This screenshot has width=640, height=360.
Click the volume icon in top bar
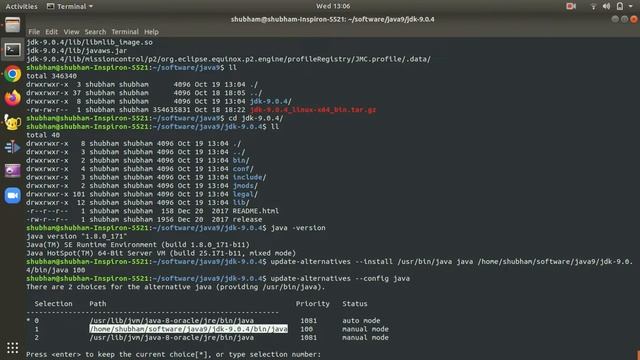[x=606, y=6]
